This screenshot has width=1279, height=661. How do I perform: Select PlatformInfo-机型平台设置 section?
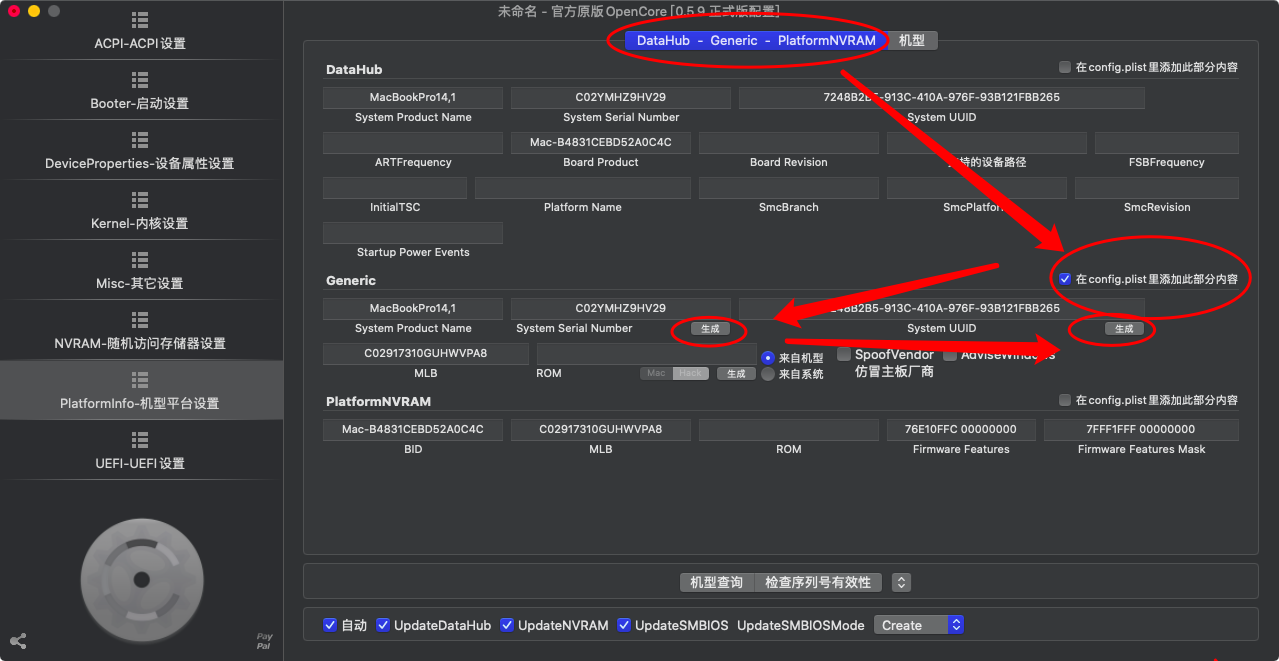[x=140, y=391]
